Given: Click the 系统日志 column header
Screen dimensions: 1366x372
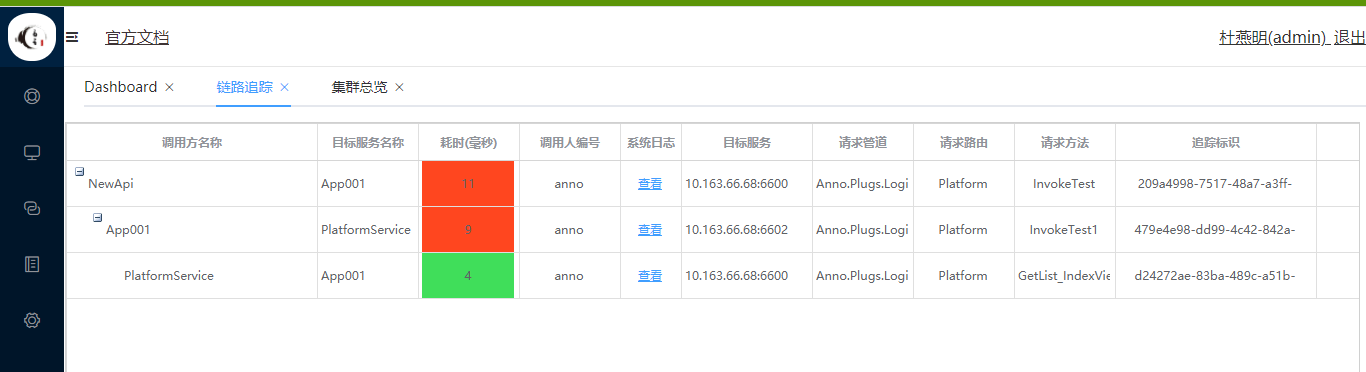Looking at the screenshot, I should 651,143.
